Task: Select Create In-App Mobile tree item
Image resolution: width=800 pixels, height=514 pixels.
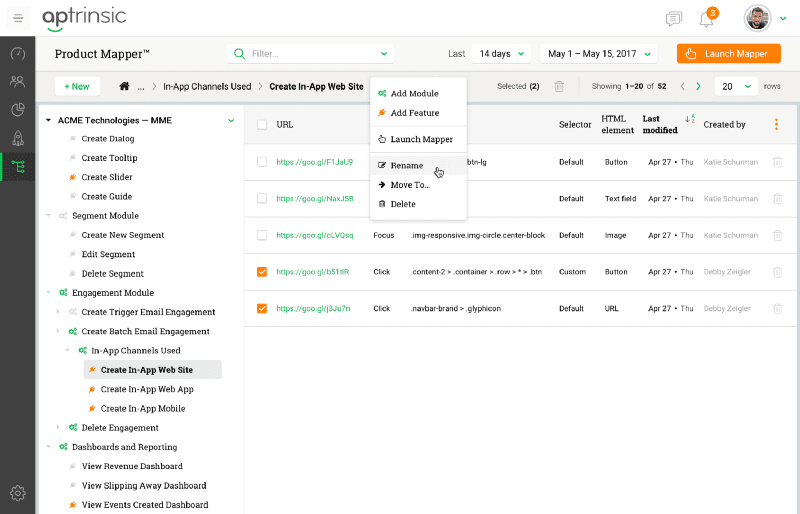Action: [142, 408]
